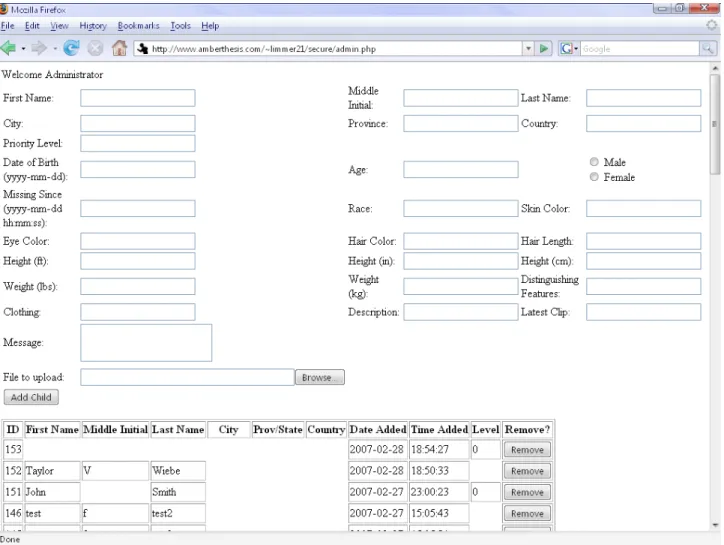This screenshot has width=724, height=545.
Task: Click the Add Child button
Action: click(31, 397)
